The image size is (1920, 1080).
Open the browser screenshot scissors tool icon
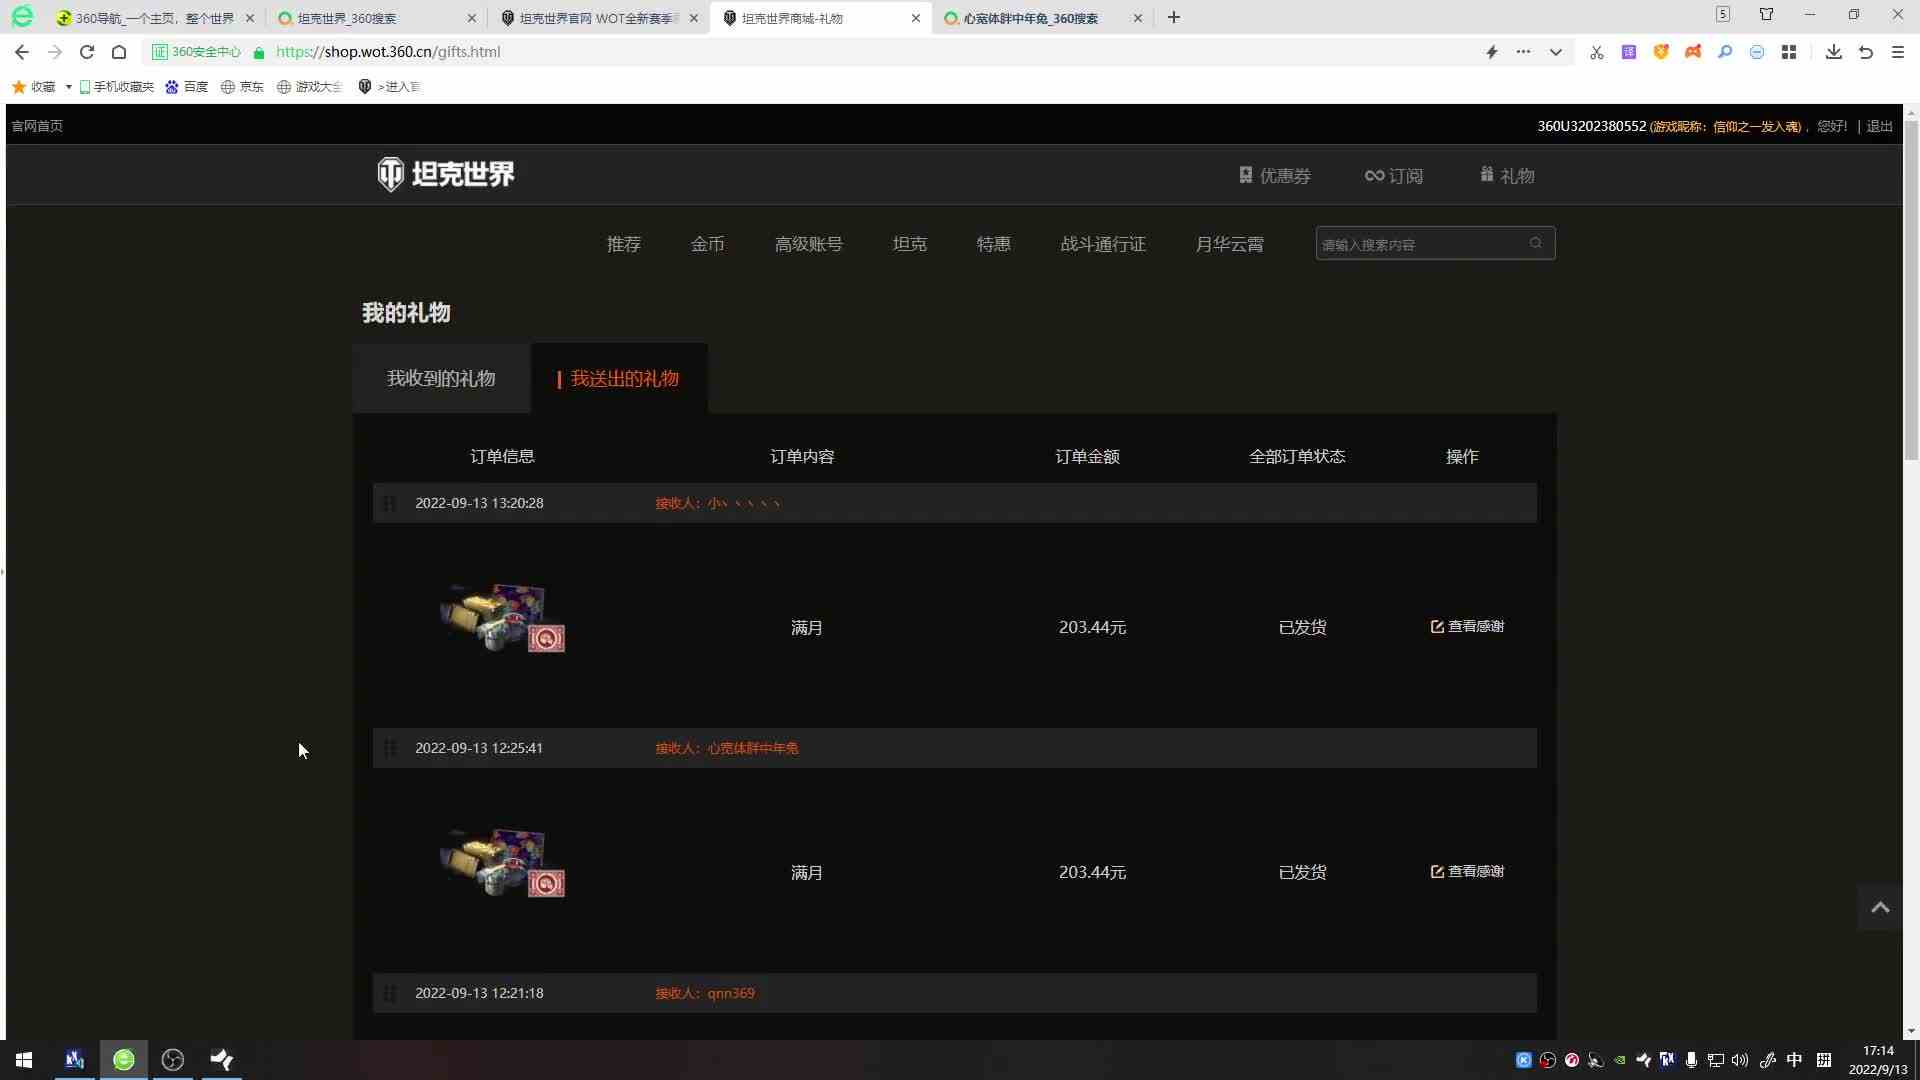click(x=1596, y=52)
